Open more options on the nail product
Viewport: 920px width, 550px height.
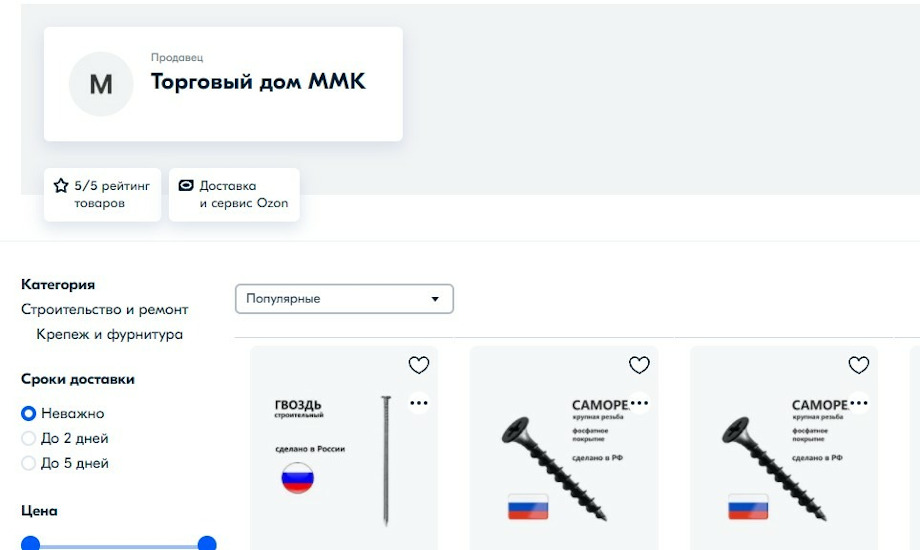coord(419,403)
